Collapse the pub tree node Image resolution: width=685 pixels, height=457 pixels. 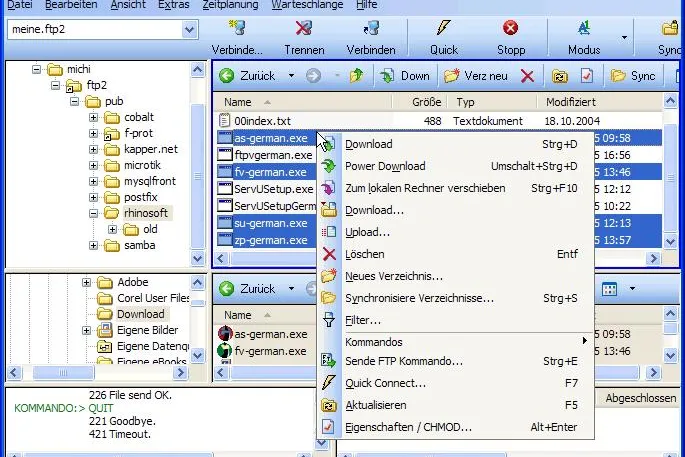(x=74, y=101)
